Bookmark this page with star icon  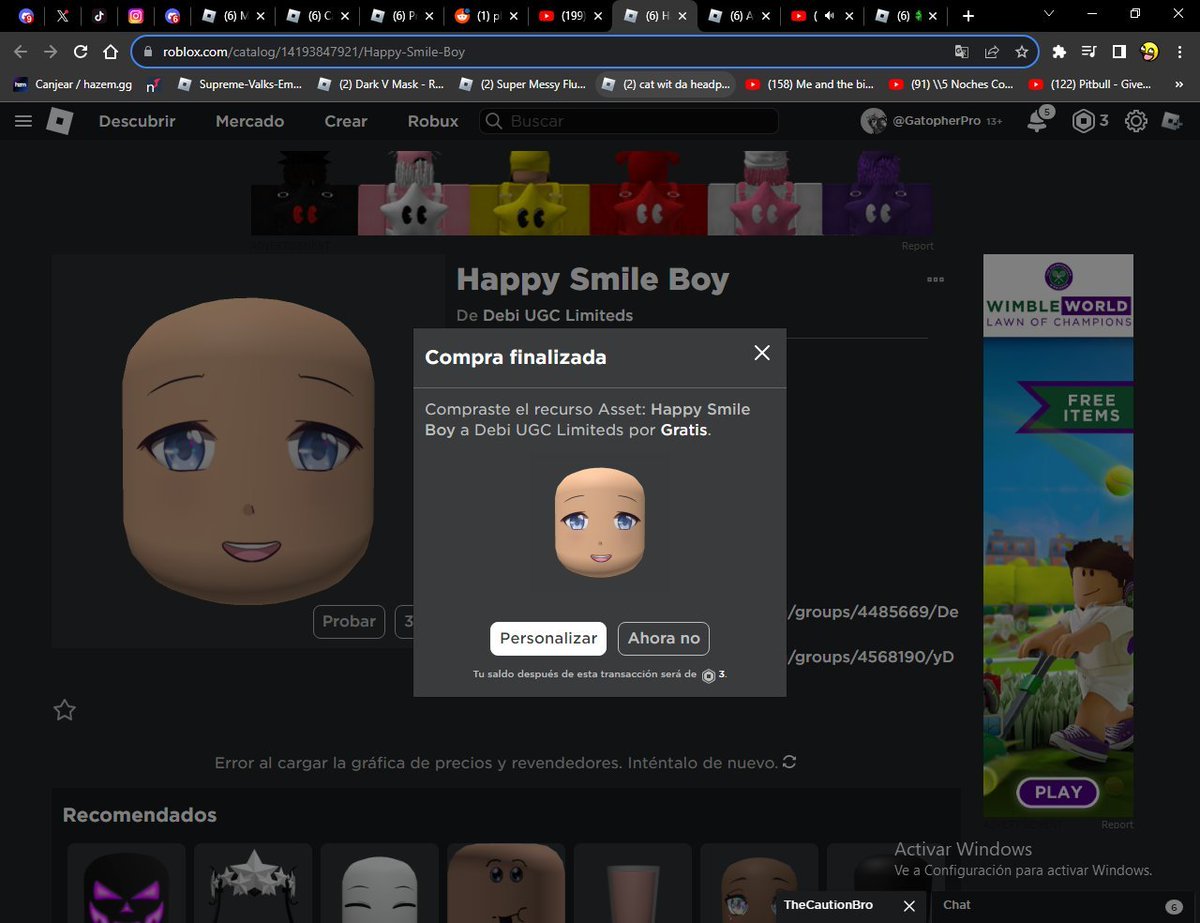point(1021,52)
